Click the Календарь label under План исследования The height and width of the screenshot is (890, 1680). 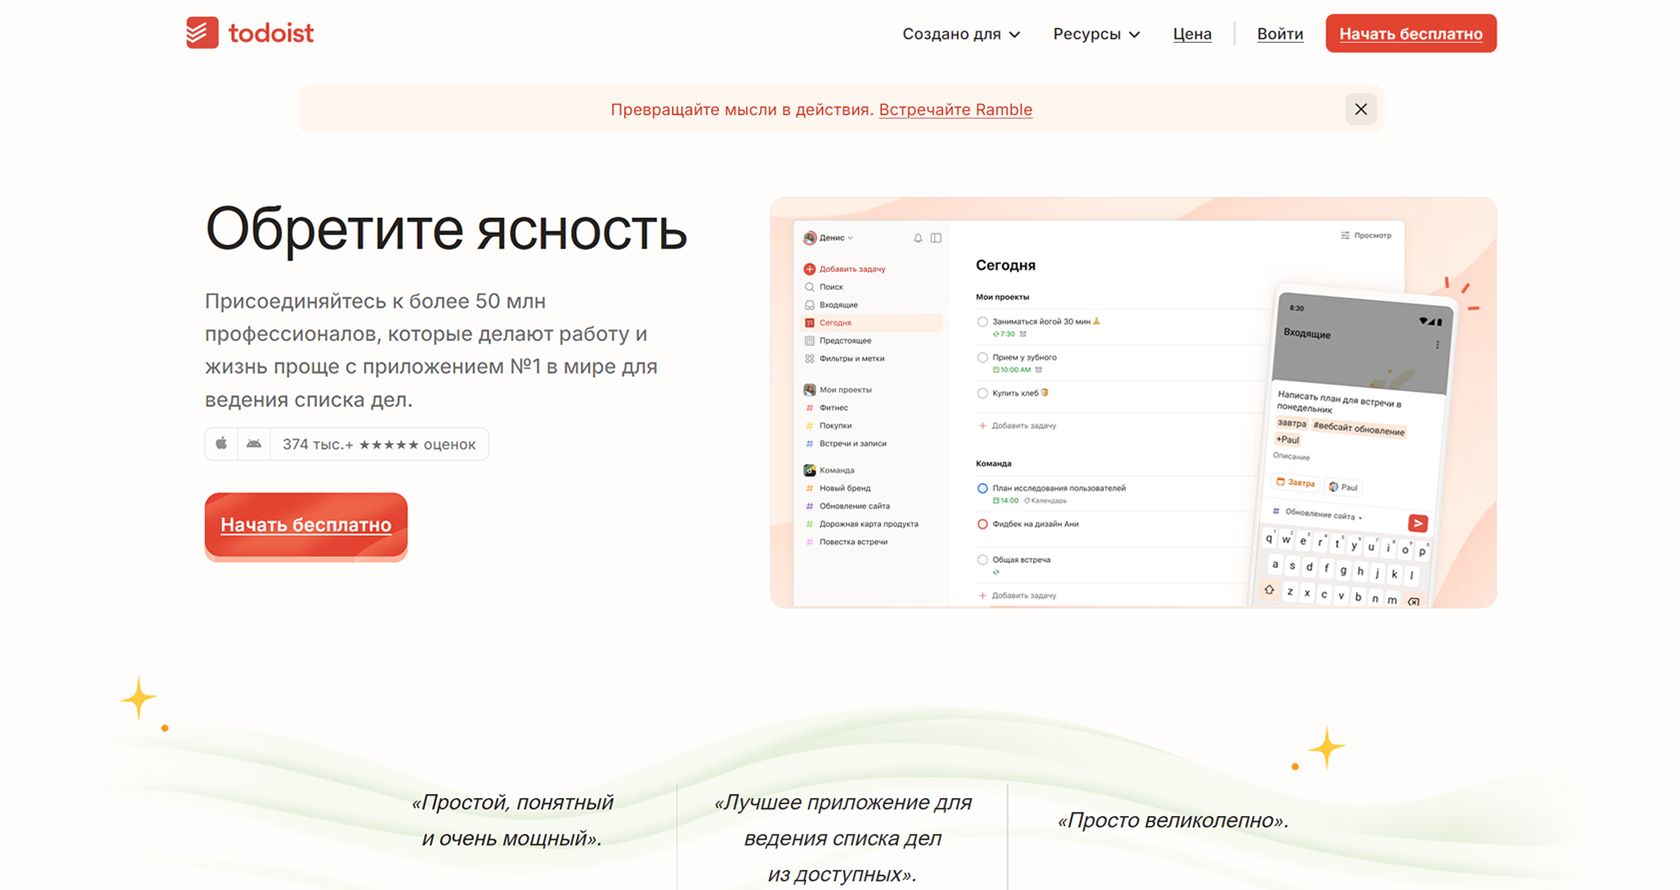pos(1045,501)
